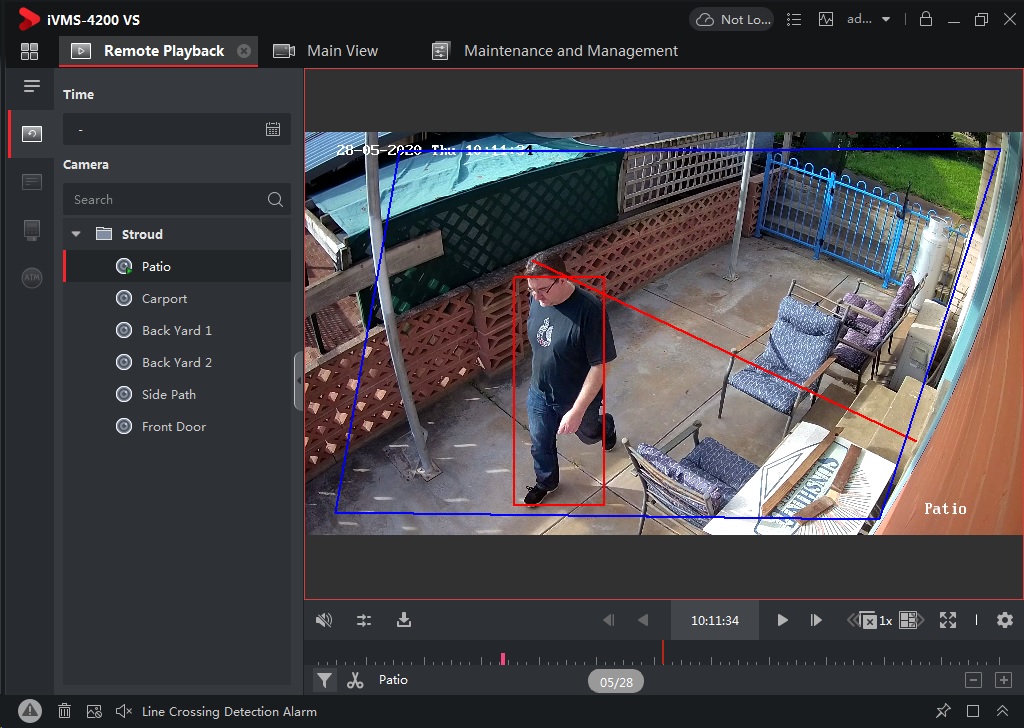Pin the alarm panel with pushpin
The width and height of the screenshot is (1024, 728).
pos(943,711)
